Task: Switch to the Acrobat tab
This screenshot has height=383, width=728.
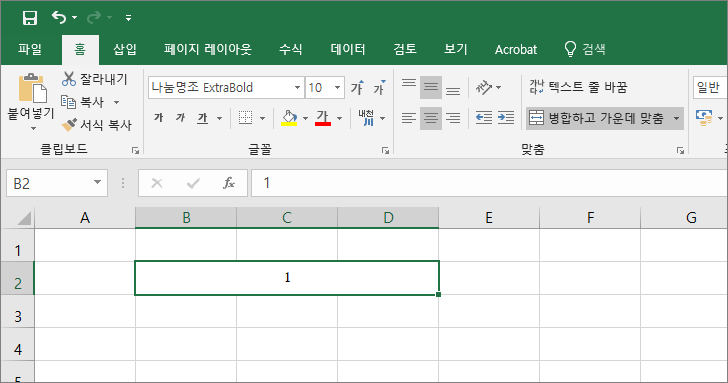Action: pyautogui.click(x=516, y=49)
